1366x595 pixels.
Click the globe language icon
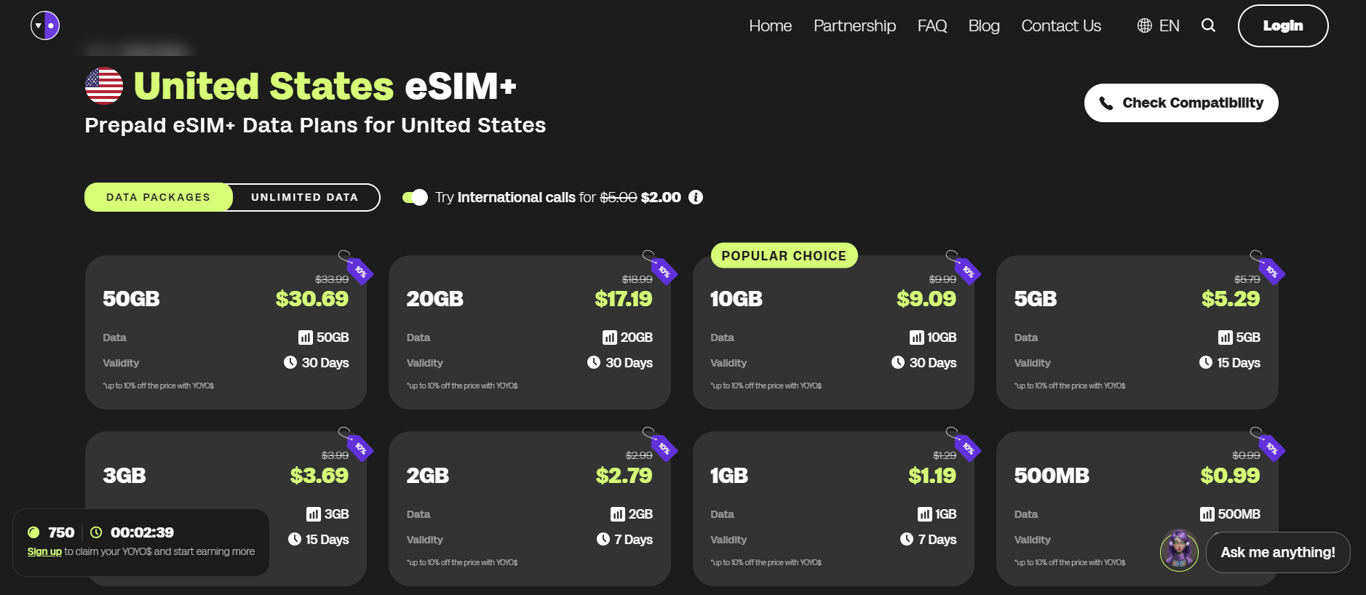[1144, 26]
